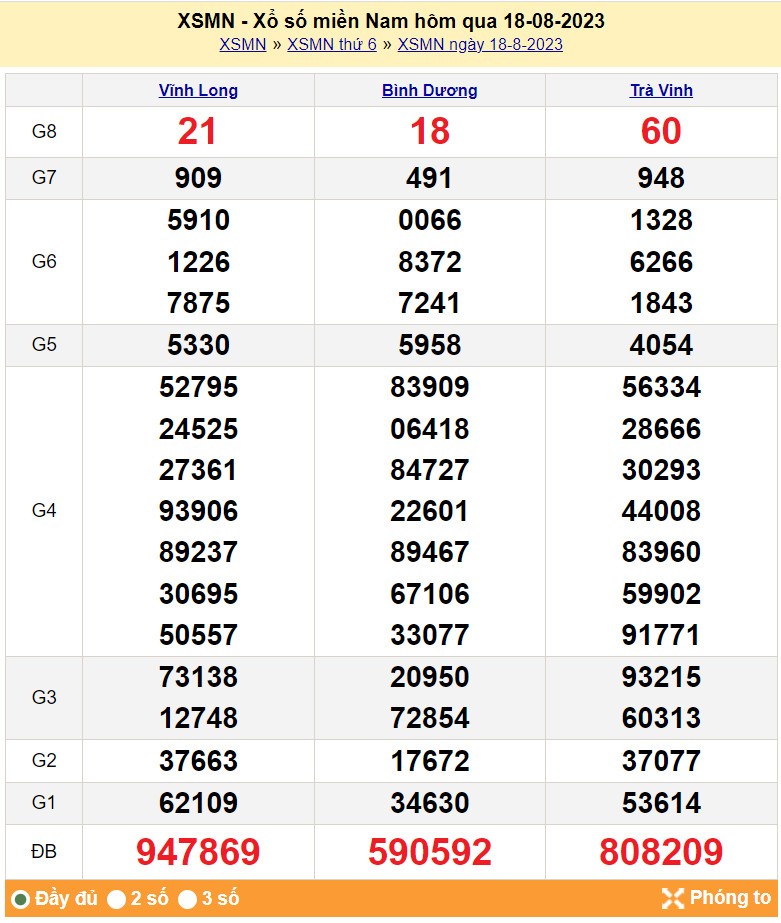Viewport: 781px width, 923px height.
Task: Click the G1 row label
Action: (x=44, y=803)
